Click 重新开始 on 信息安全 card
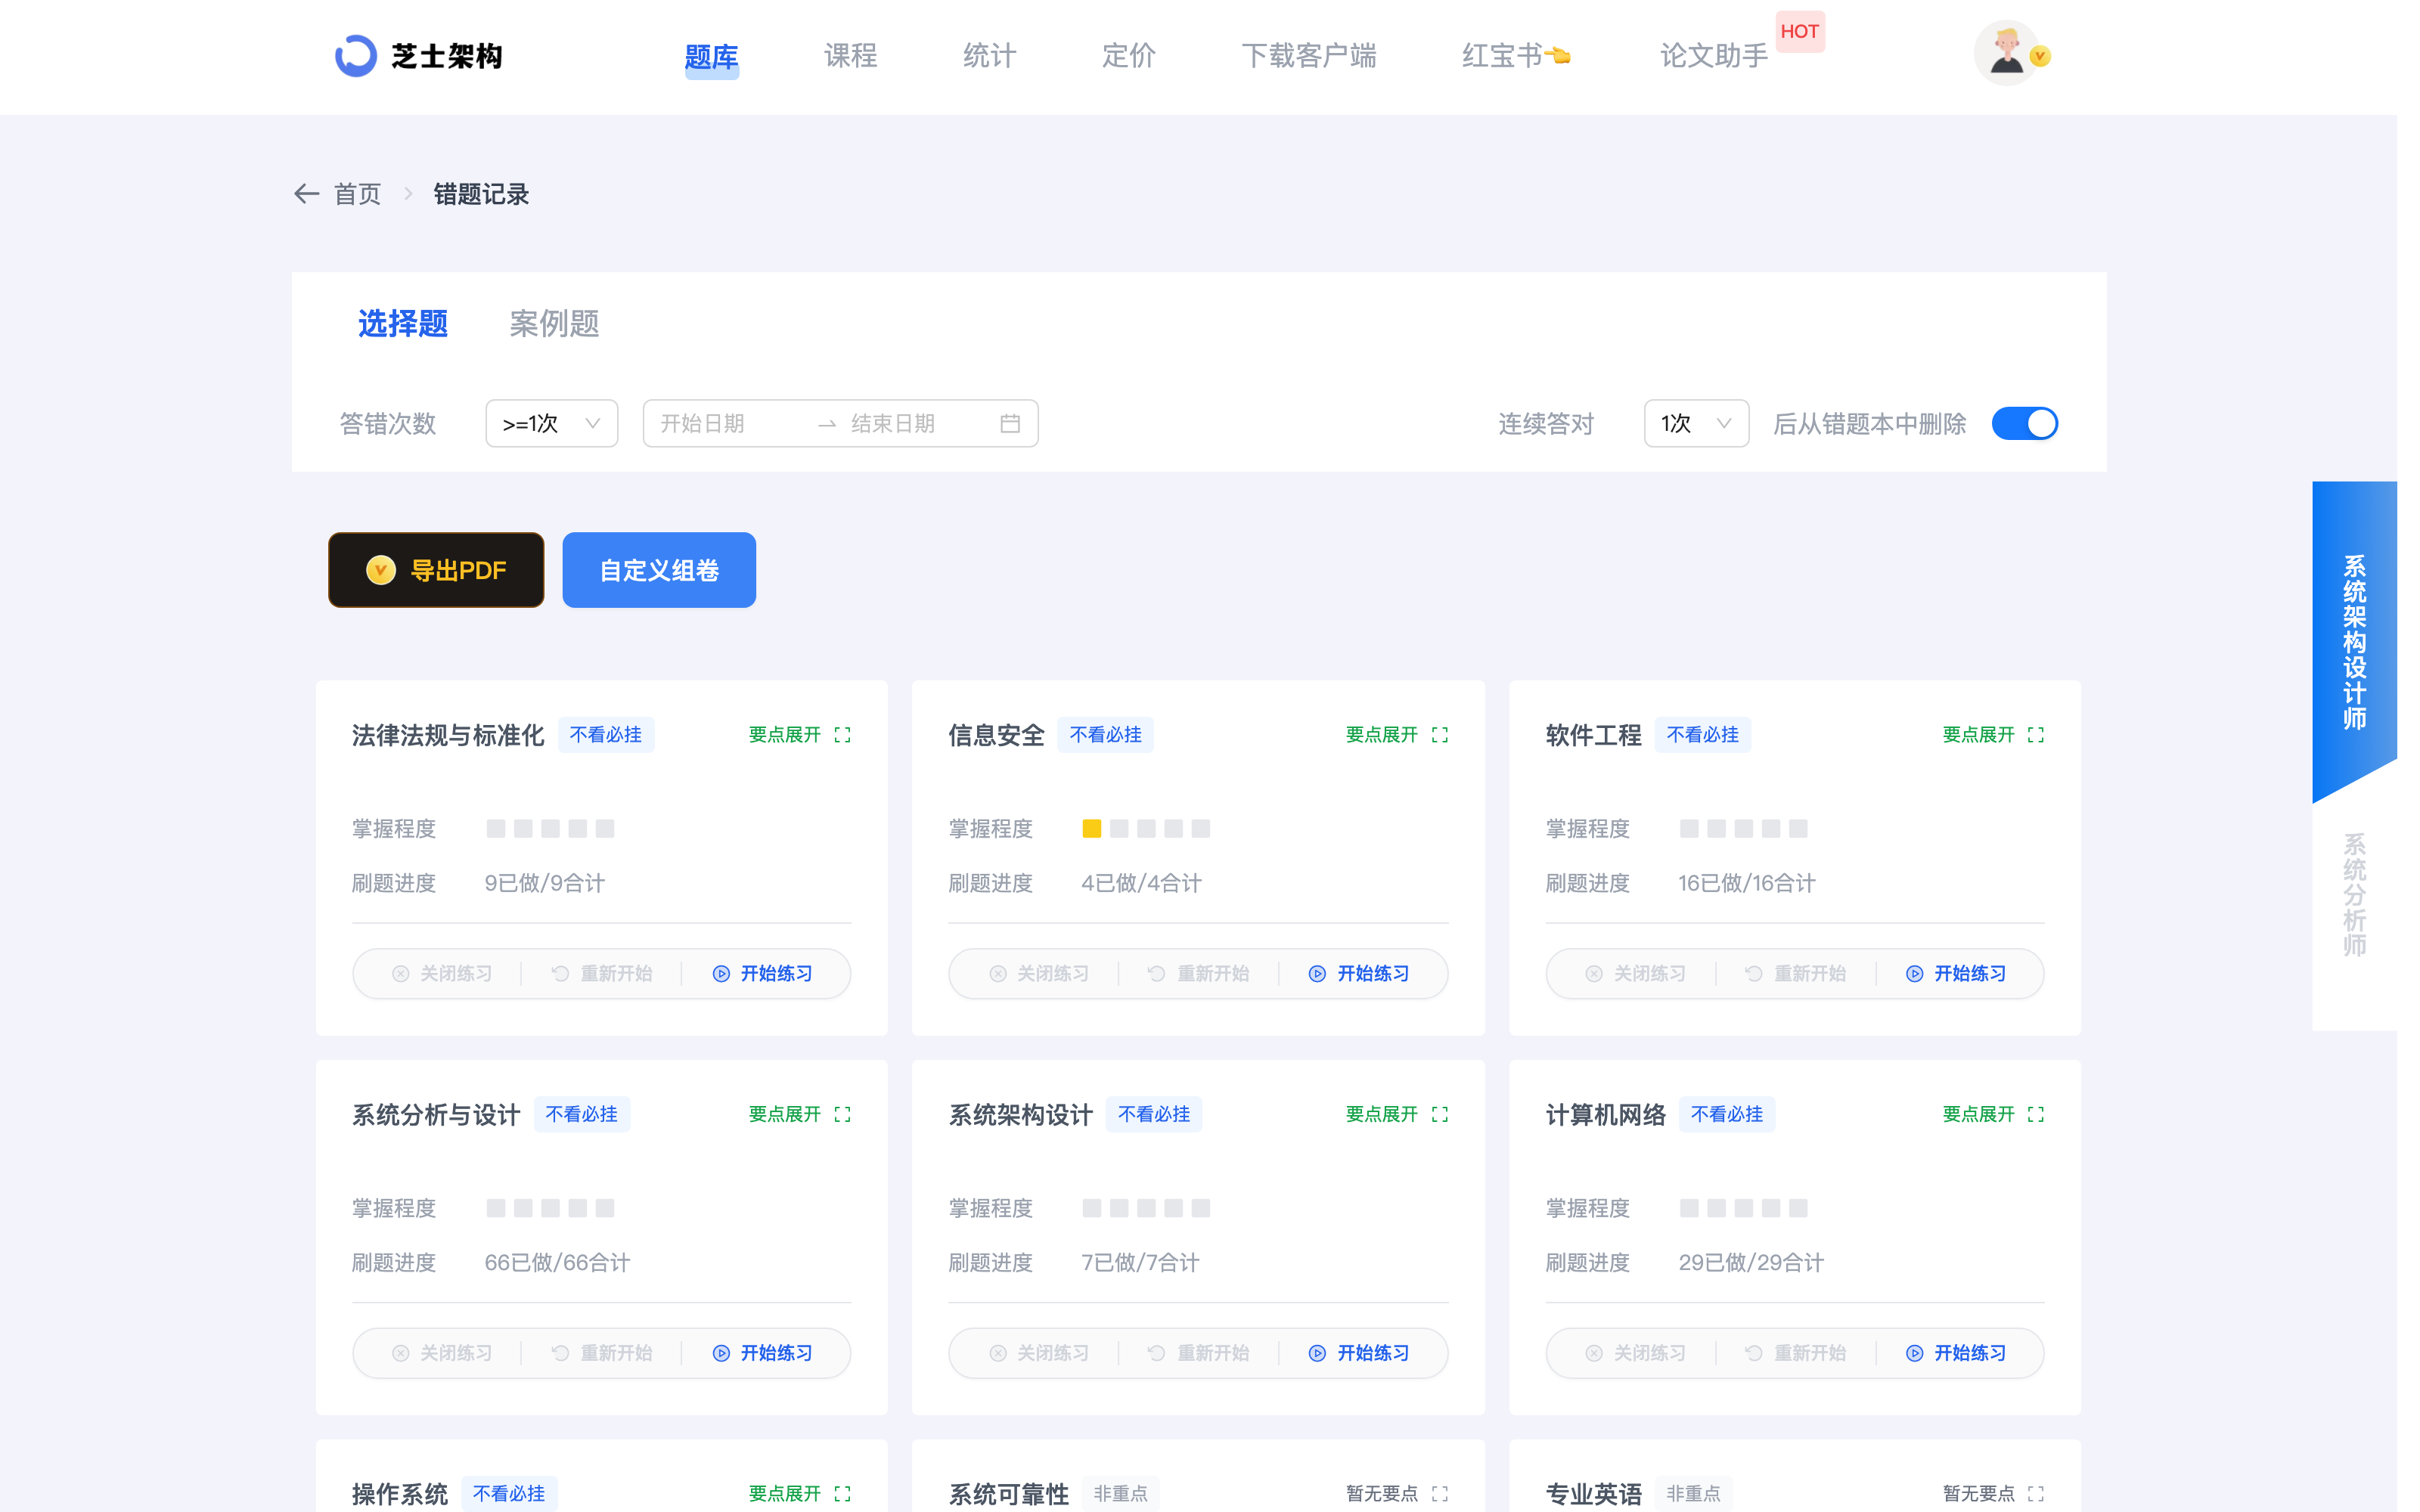The image size is (2420, 1512). [x=1199, y=974]
